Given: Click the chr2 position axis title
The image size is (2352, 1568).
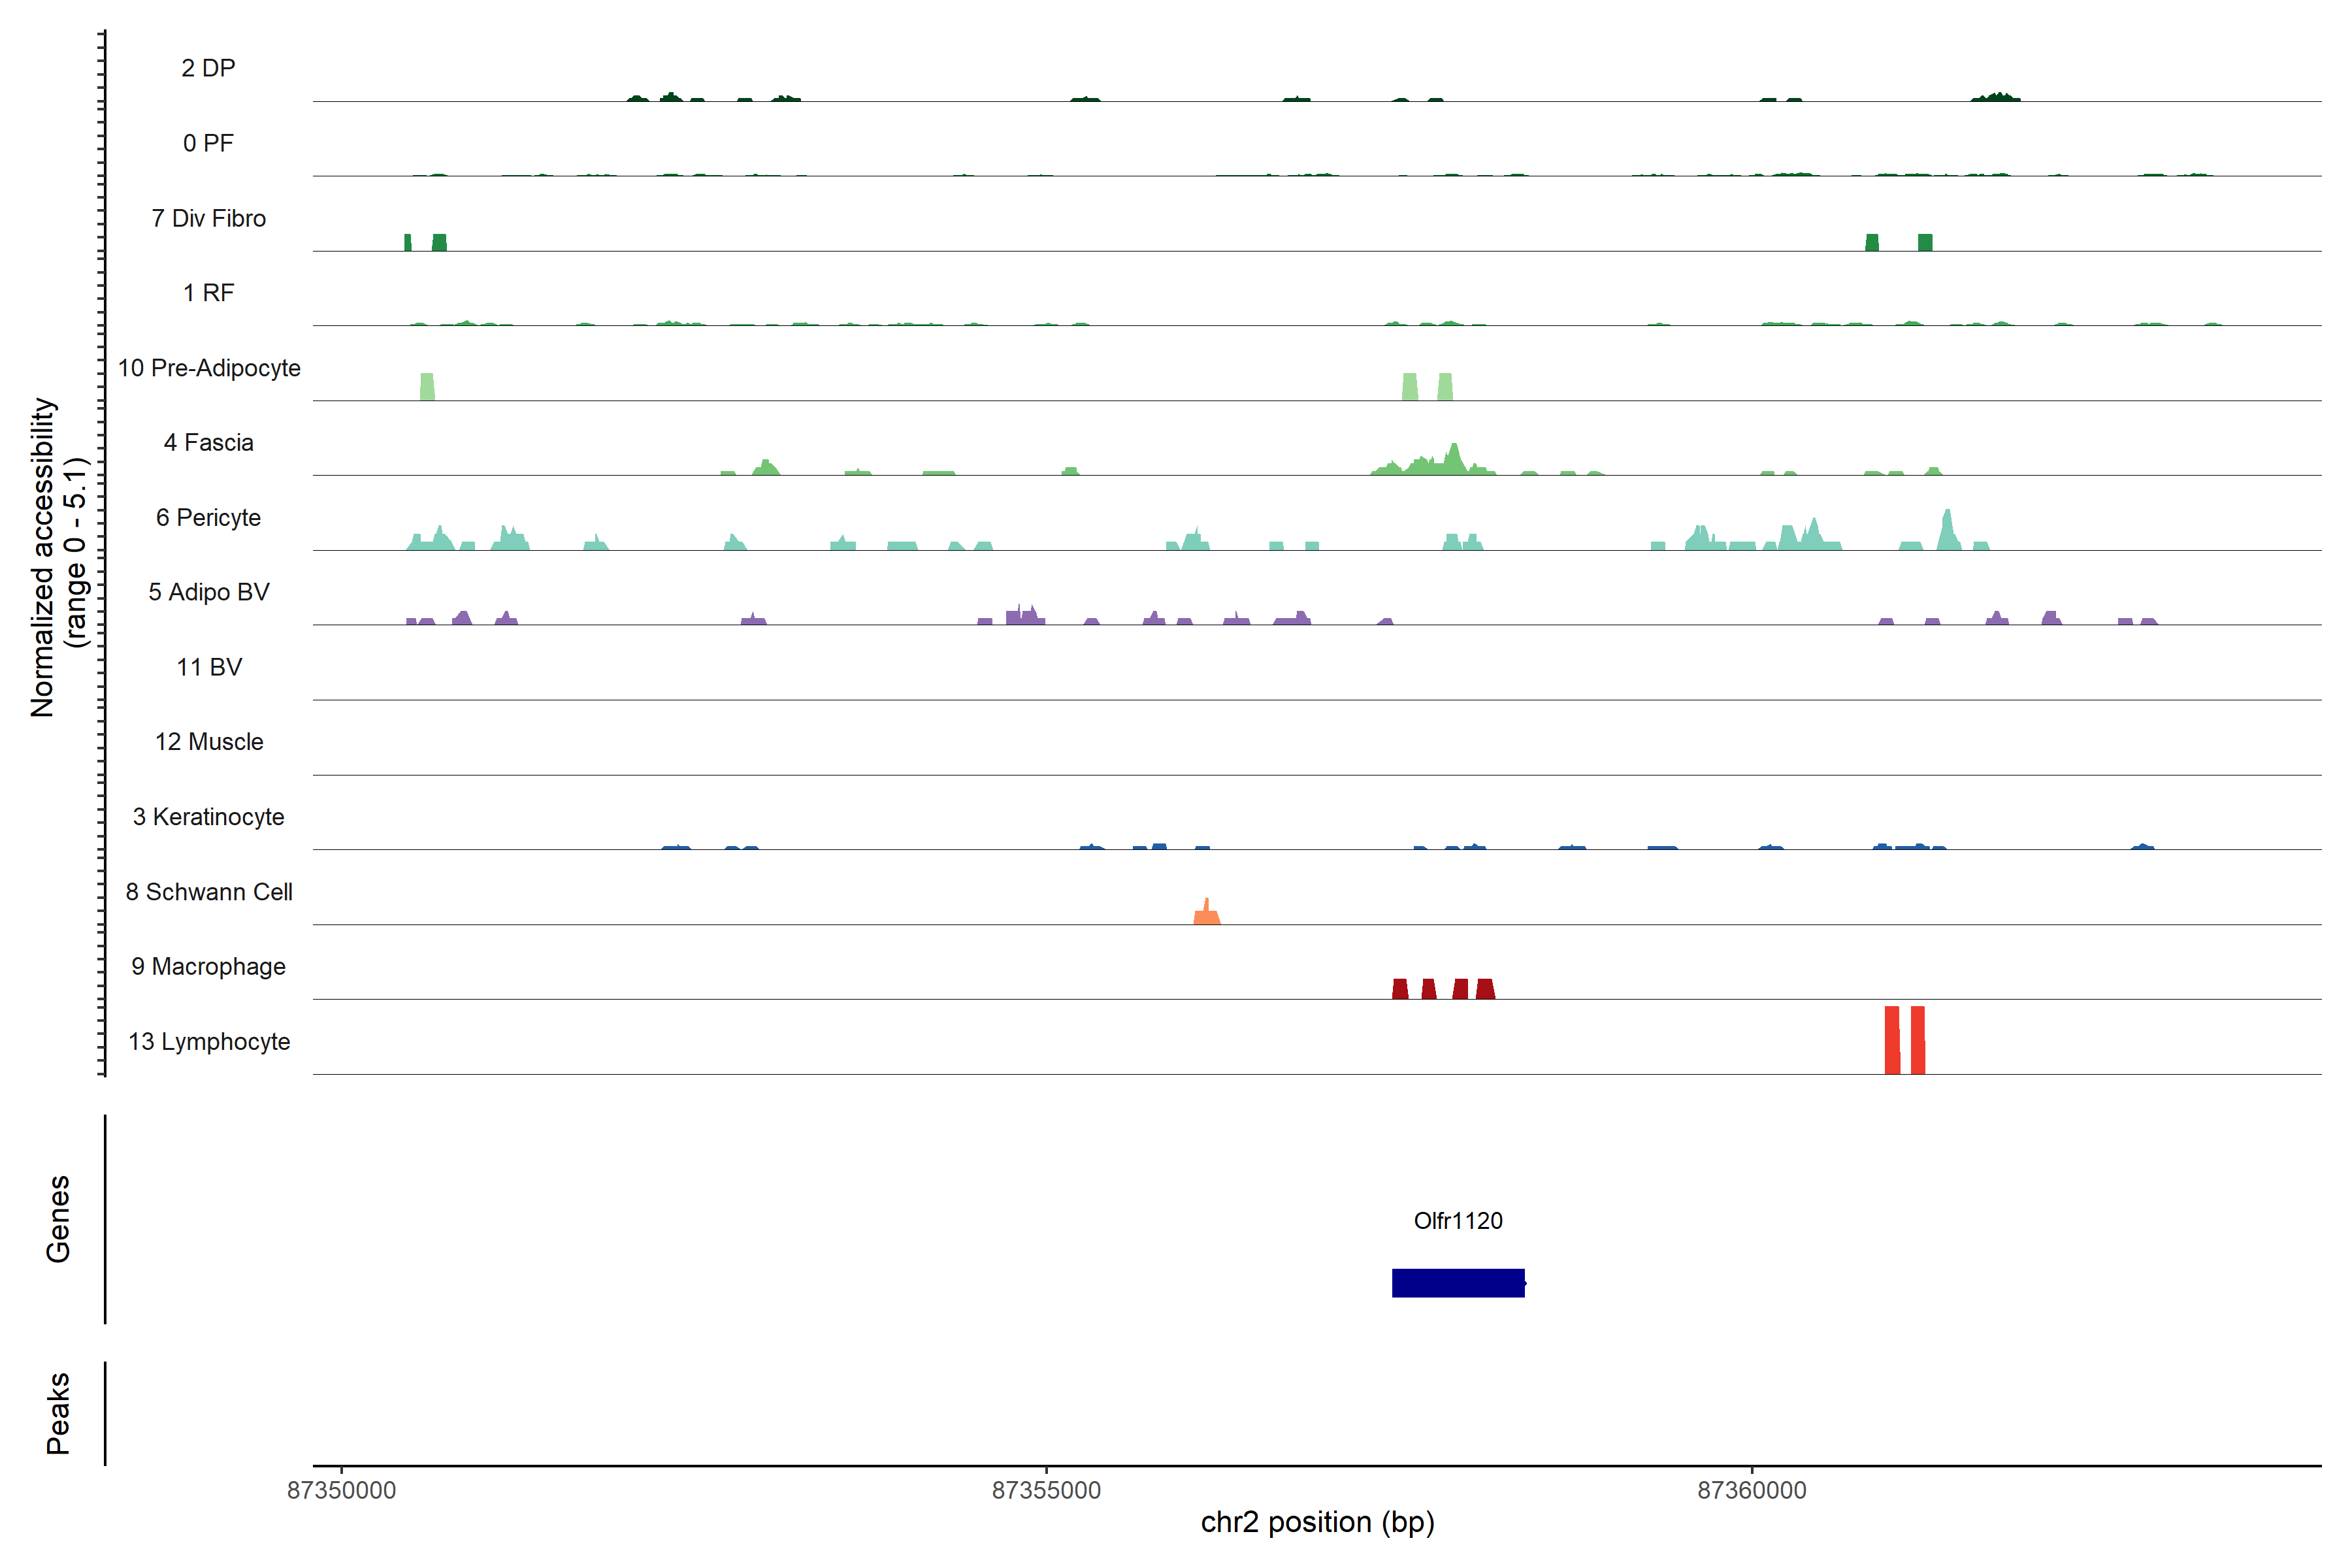Looking at the screenshot, I should pyautogui.click(x=1317, y=1522).
